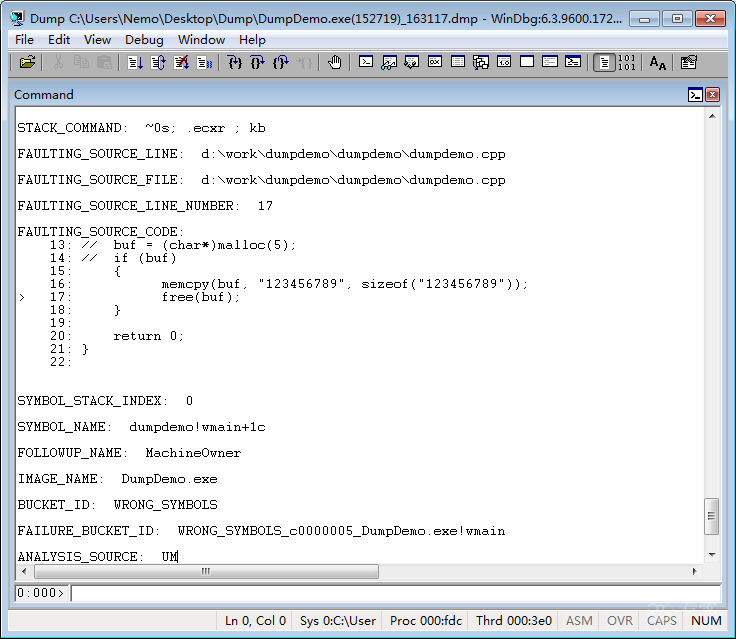
Task: Open the View menu
Action: 98,40
